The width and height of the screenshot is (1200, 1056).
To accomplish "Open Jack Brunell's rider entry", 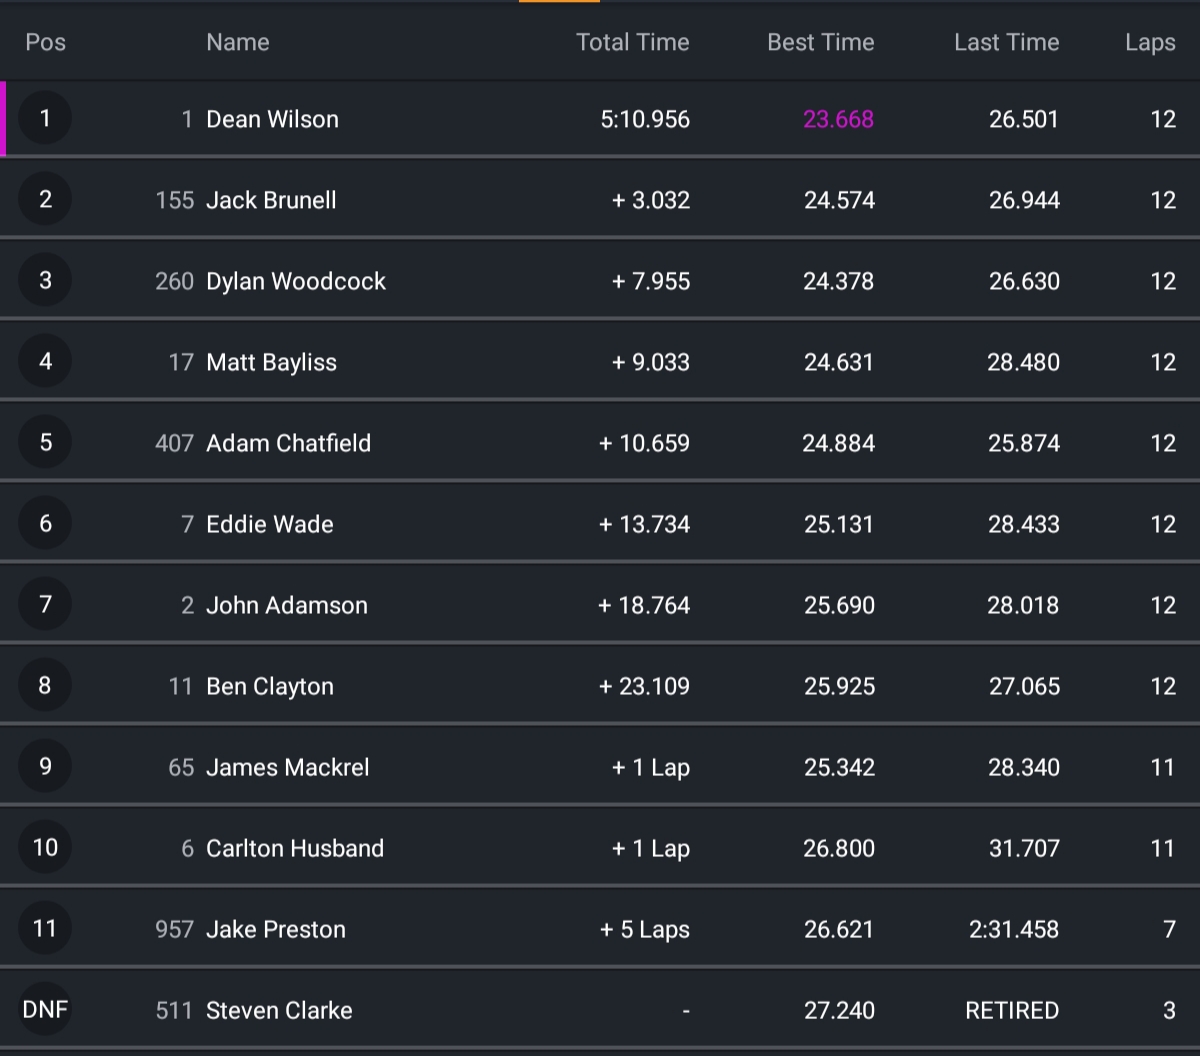I will (271, 200).
